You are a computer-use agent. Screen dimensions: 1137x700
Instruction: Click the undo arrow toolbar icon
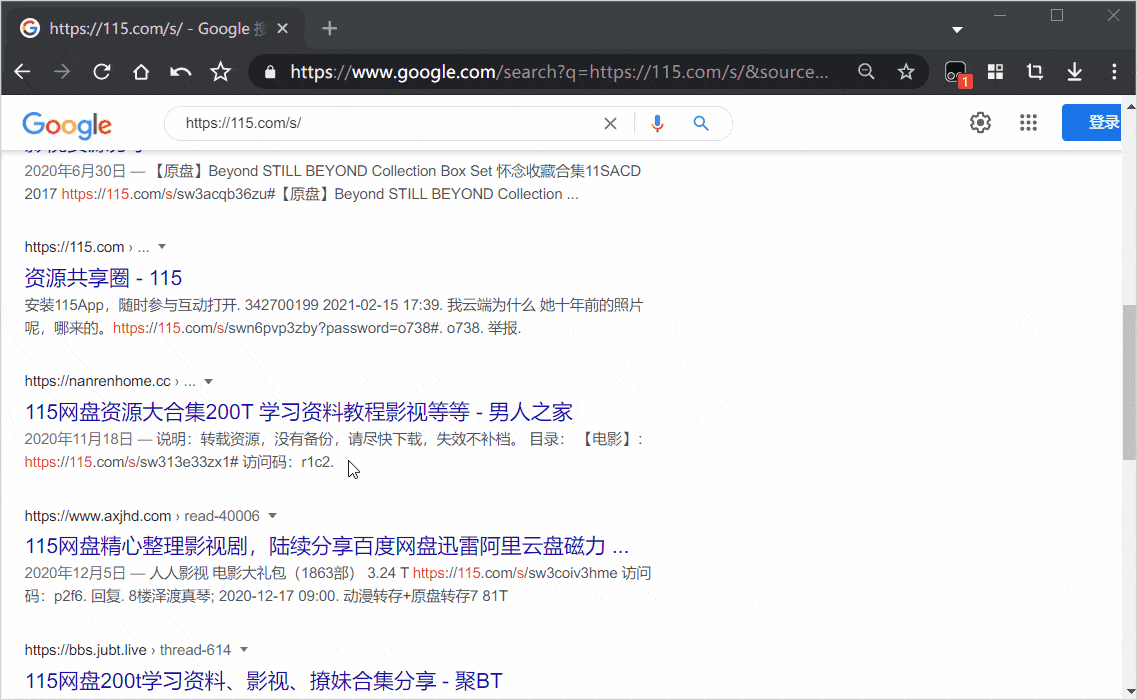tap(181, 72)
